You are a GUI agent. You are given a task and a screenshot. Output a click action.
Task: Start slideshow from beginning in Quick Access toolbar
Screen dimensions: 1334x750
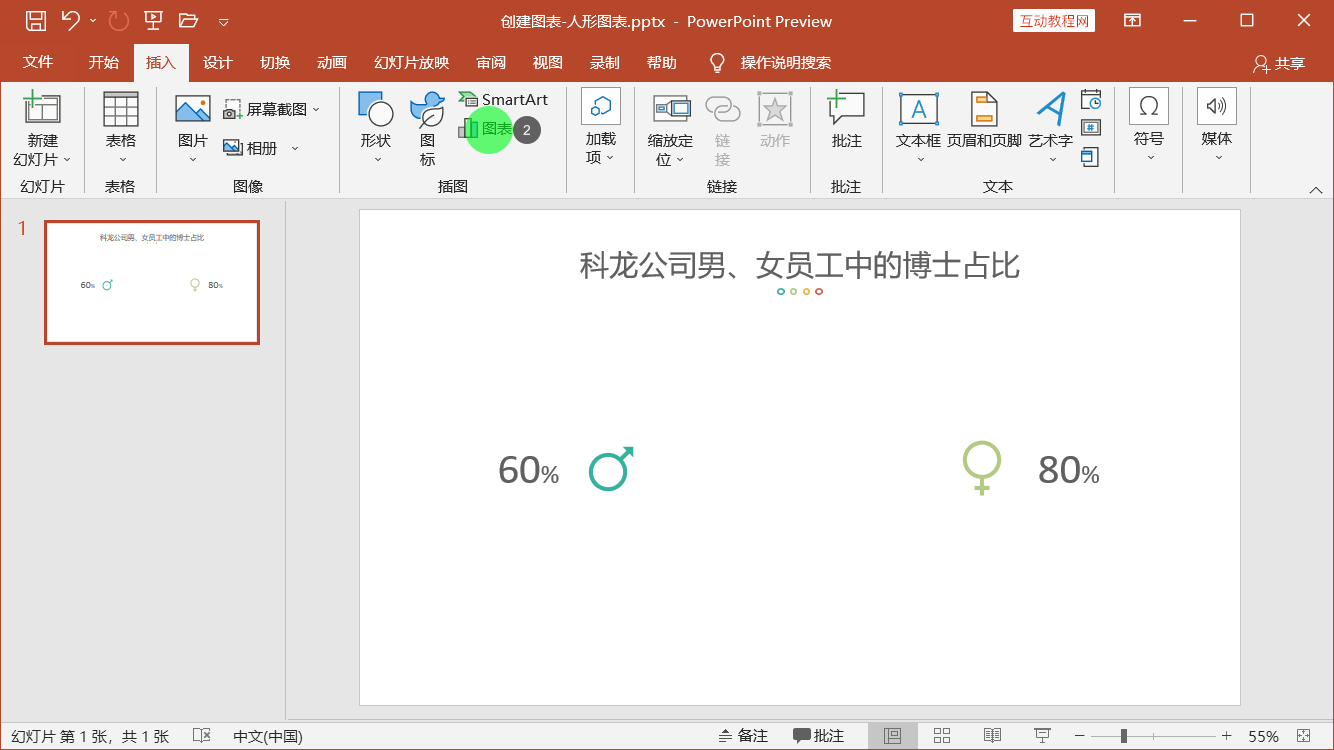(x=153, y=20)
